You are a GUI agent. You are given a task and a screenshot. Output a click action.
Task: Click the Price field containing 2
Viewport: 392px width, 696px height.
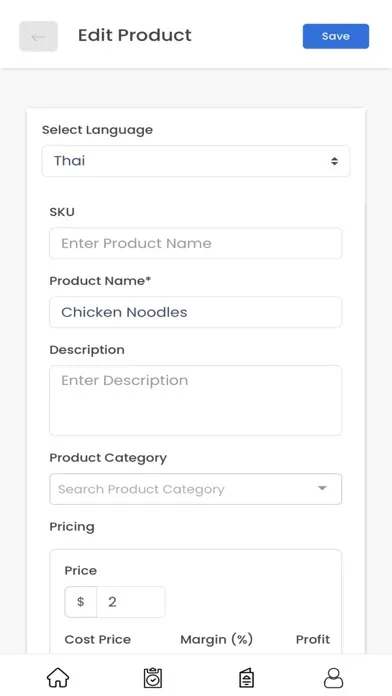click(x=131, y=602)
